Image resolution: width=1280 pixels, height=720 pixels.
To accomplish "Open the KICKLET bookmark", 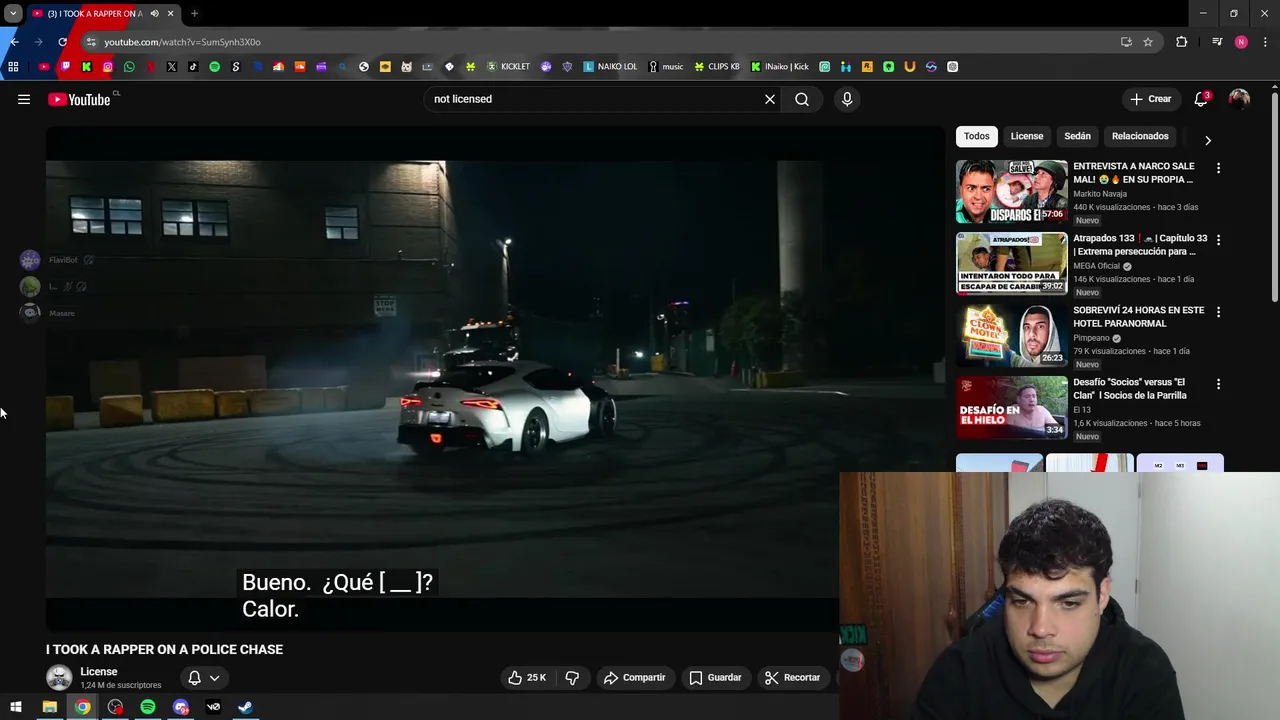I will pyautogui.click(x=508, y=67).
